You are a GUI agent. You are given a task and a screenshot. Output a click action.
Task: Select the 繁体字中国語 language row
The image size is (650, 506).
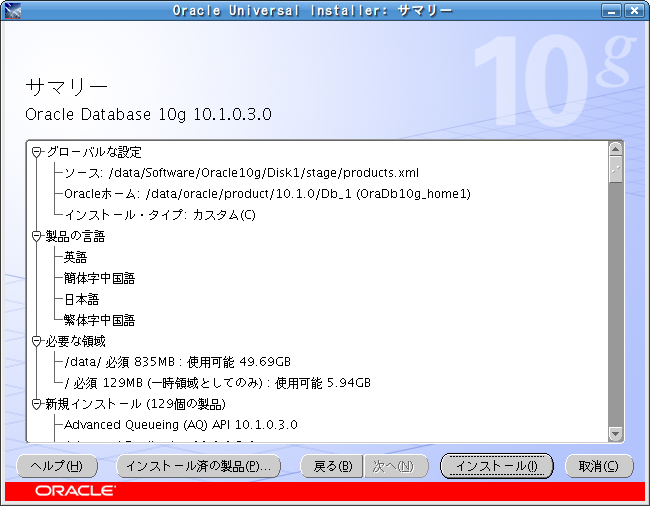[99, 320]
